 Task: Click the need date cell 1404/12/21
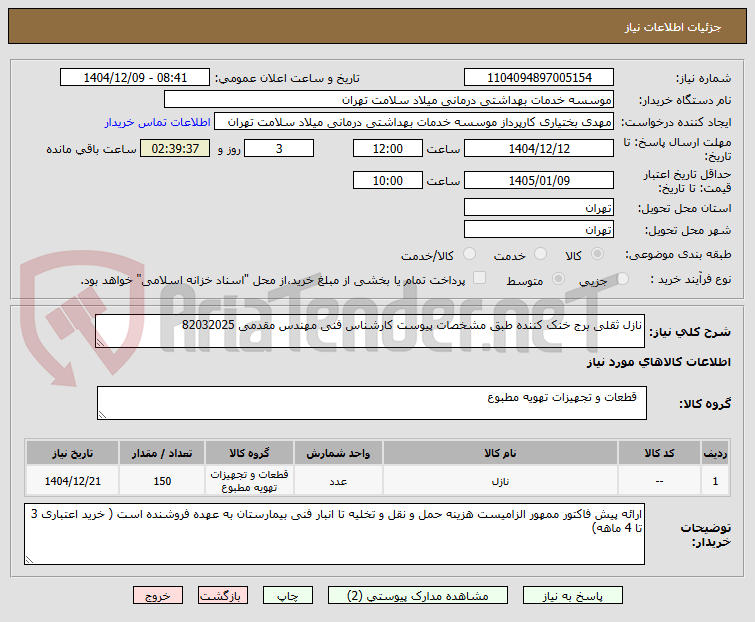click(x=73, y=481)
